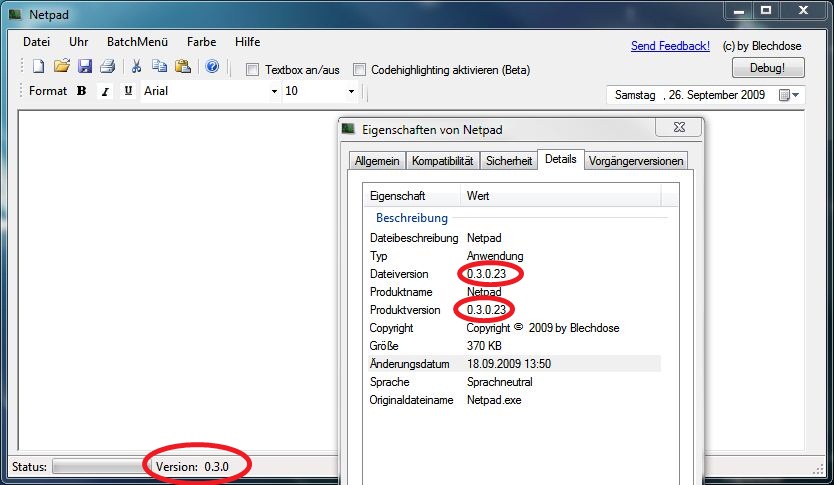Viewport: 834px width, 485px height.
Task: Click September in the date field
Action: 712,95
